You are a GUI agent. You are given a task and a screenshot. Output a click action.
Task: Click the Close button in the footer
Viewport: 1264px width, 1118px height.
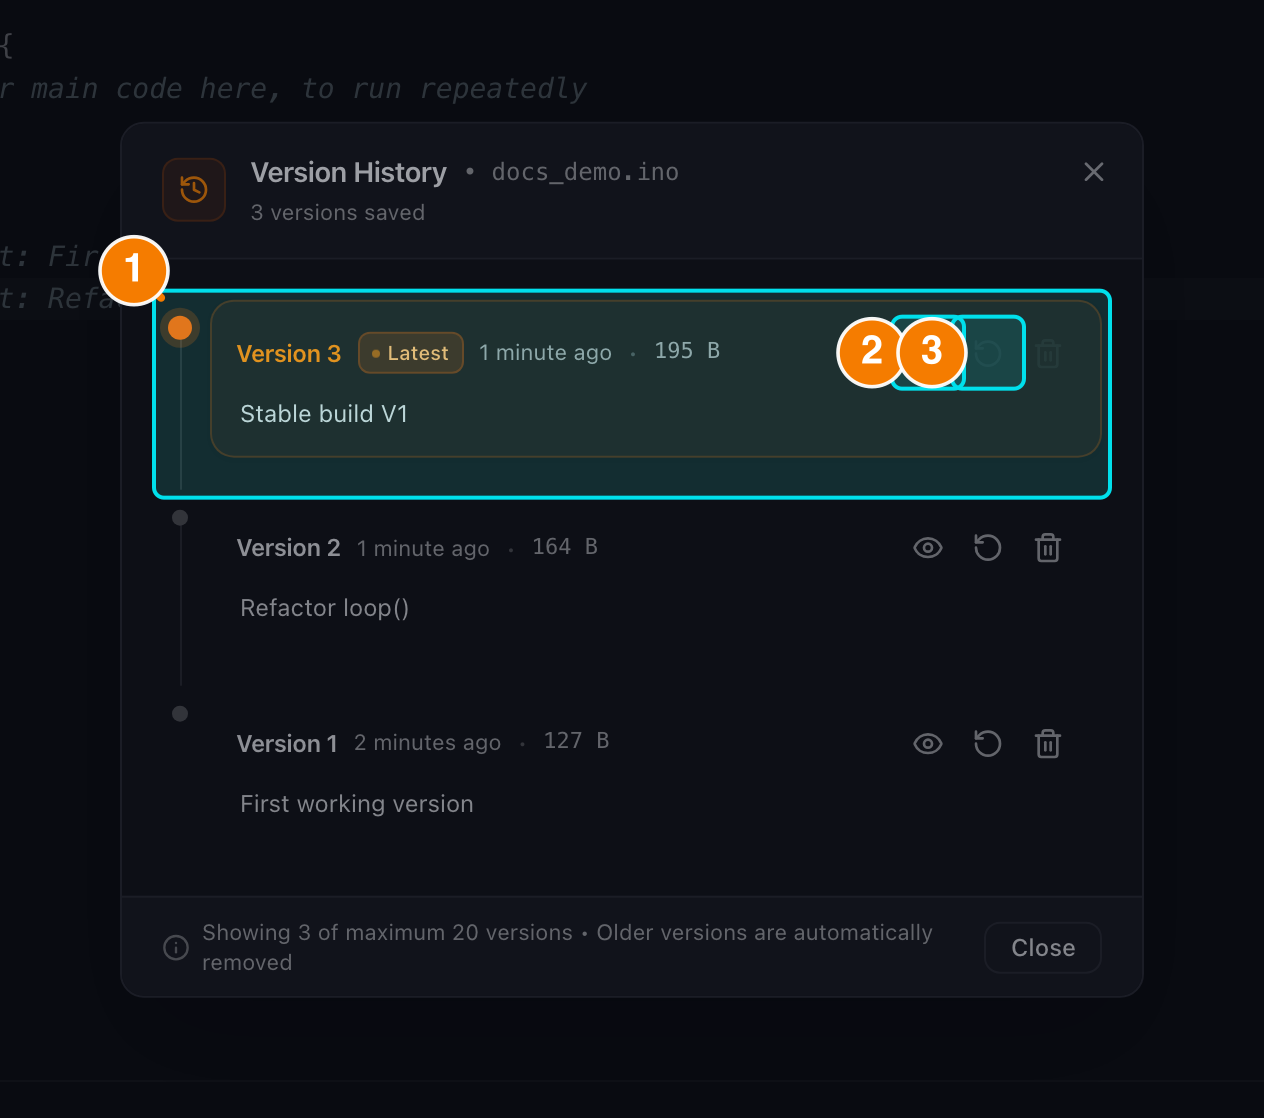click(1043, 948)
